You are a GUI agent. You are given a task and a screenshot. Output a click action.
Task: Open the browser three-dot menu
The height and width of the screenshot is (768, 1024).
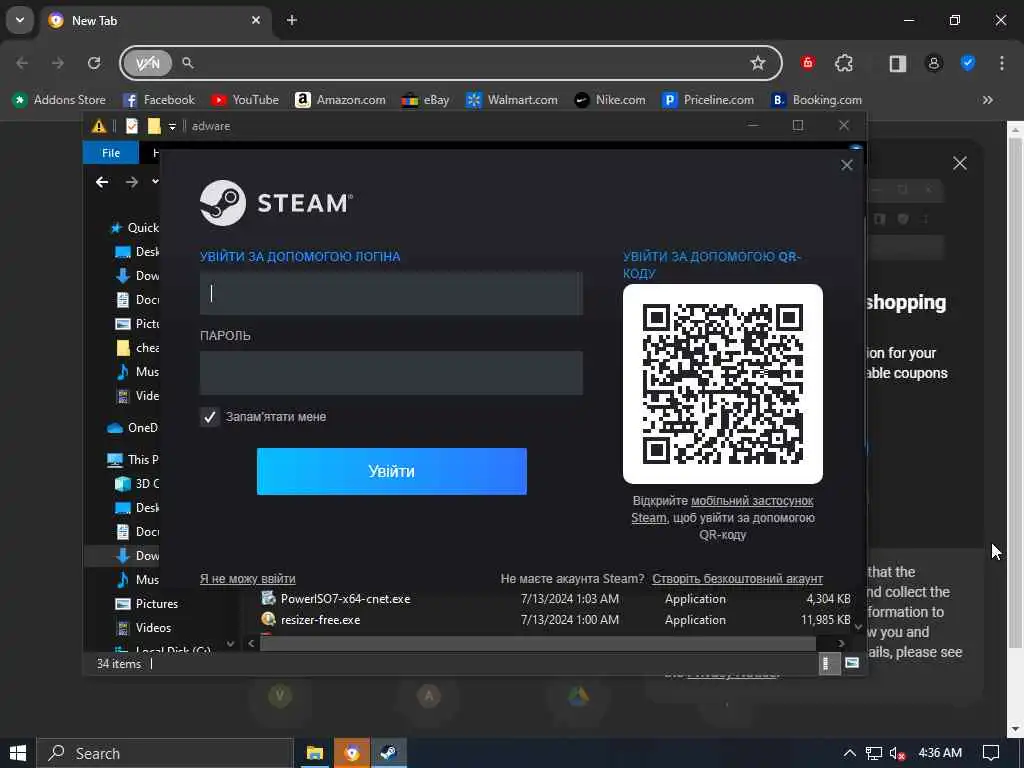(x=1002, y=63)
